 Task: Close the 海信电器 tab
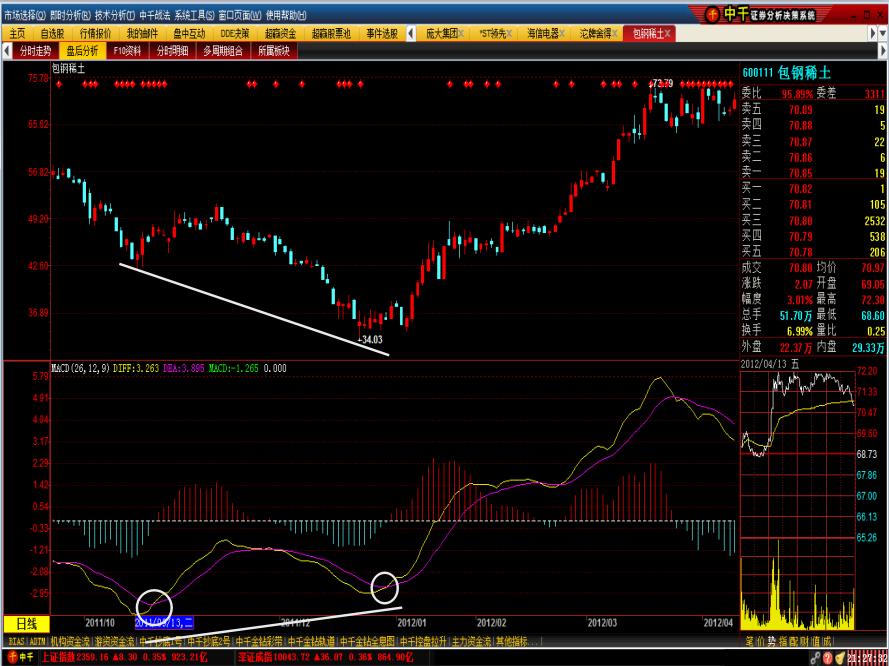(563, 33)
